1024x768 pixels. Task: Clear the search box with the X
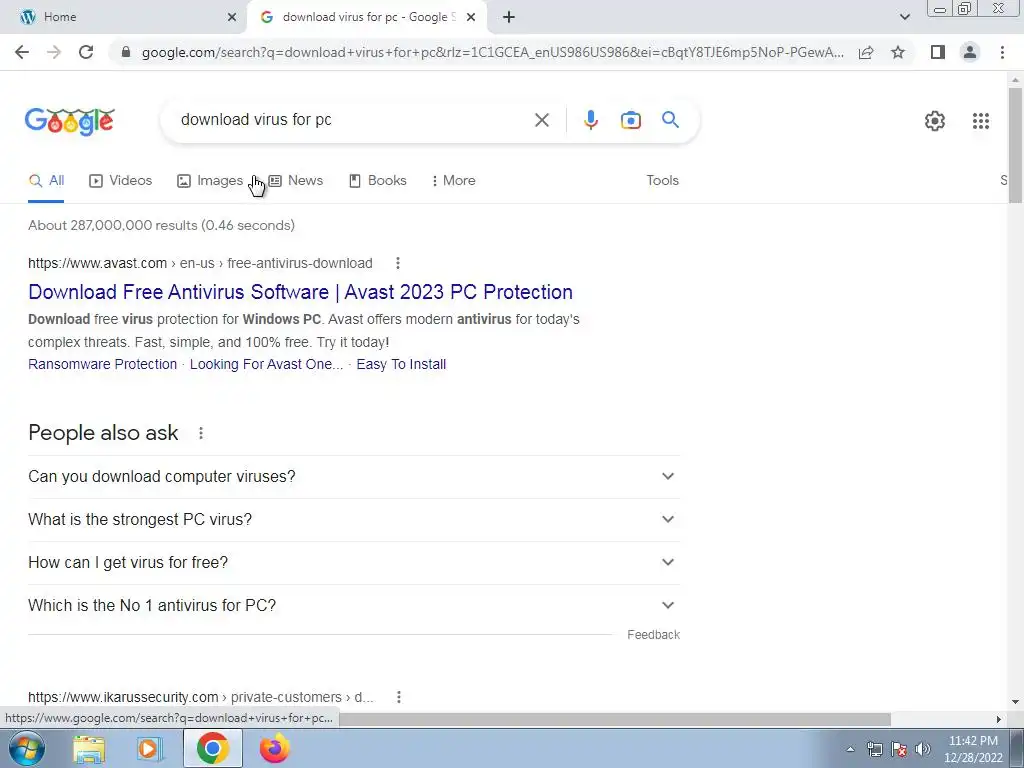(541, 120)
